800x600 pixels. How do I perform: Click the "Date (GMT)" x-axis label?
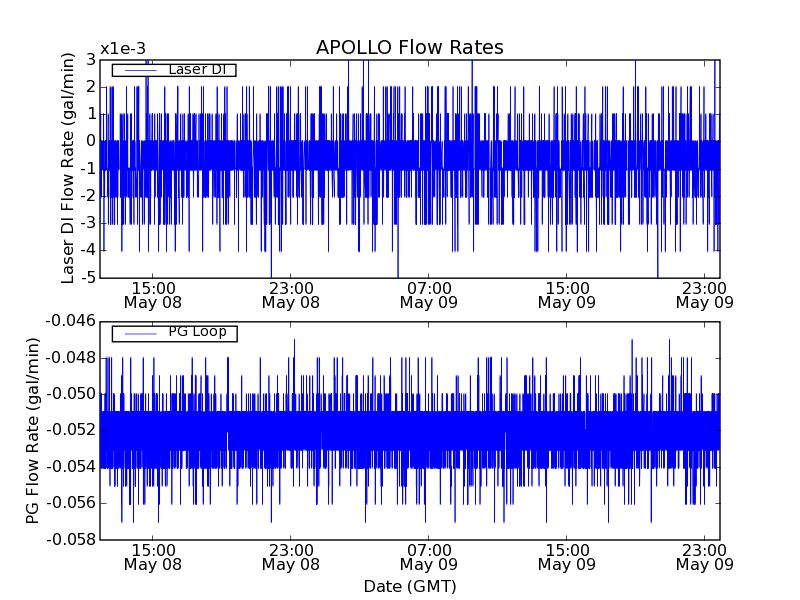pyautogui.click(x=409, y=586)
